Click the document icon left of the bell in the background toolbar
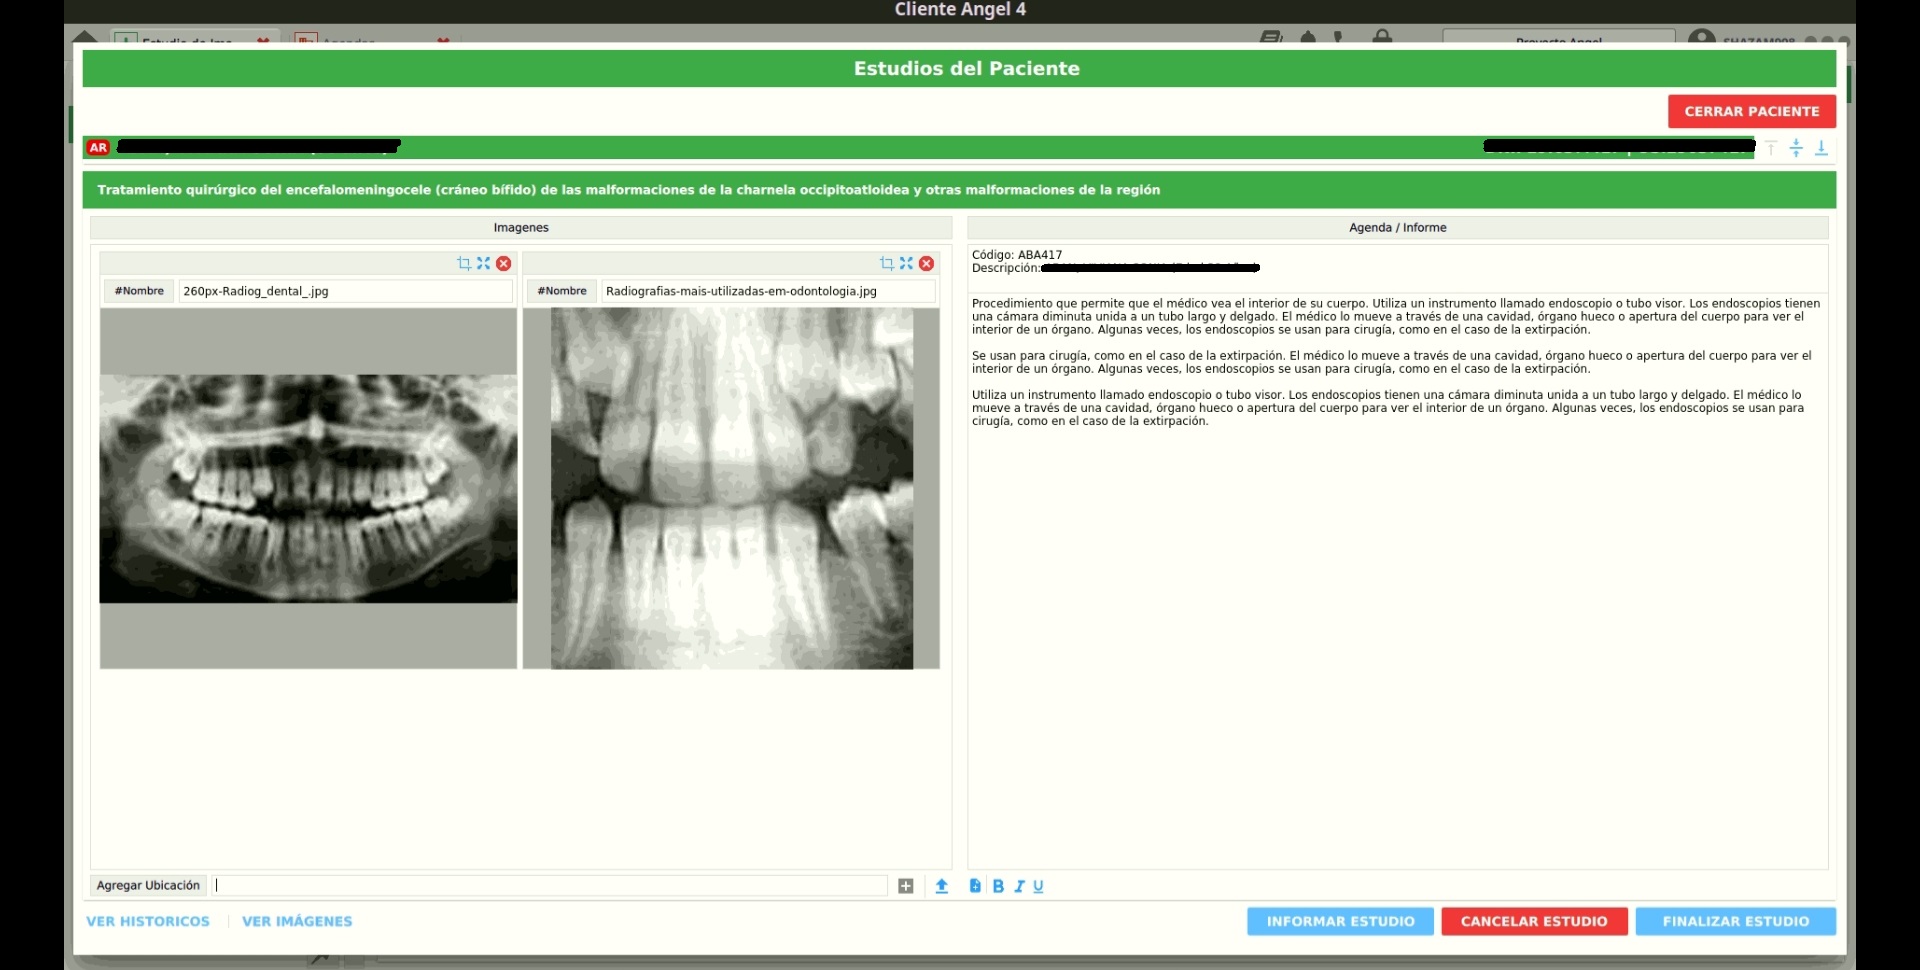 pyautogui.click(x=1271, y=37)
